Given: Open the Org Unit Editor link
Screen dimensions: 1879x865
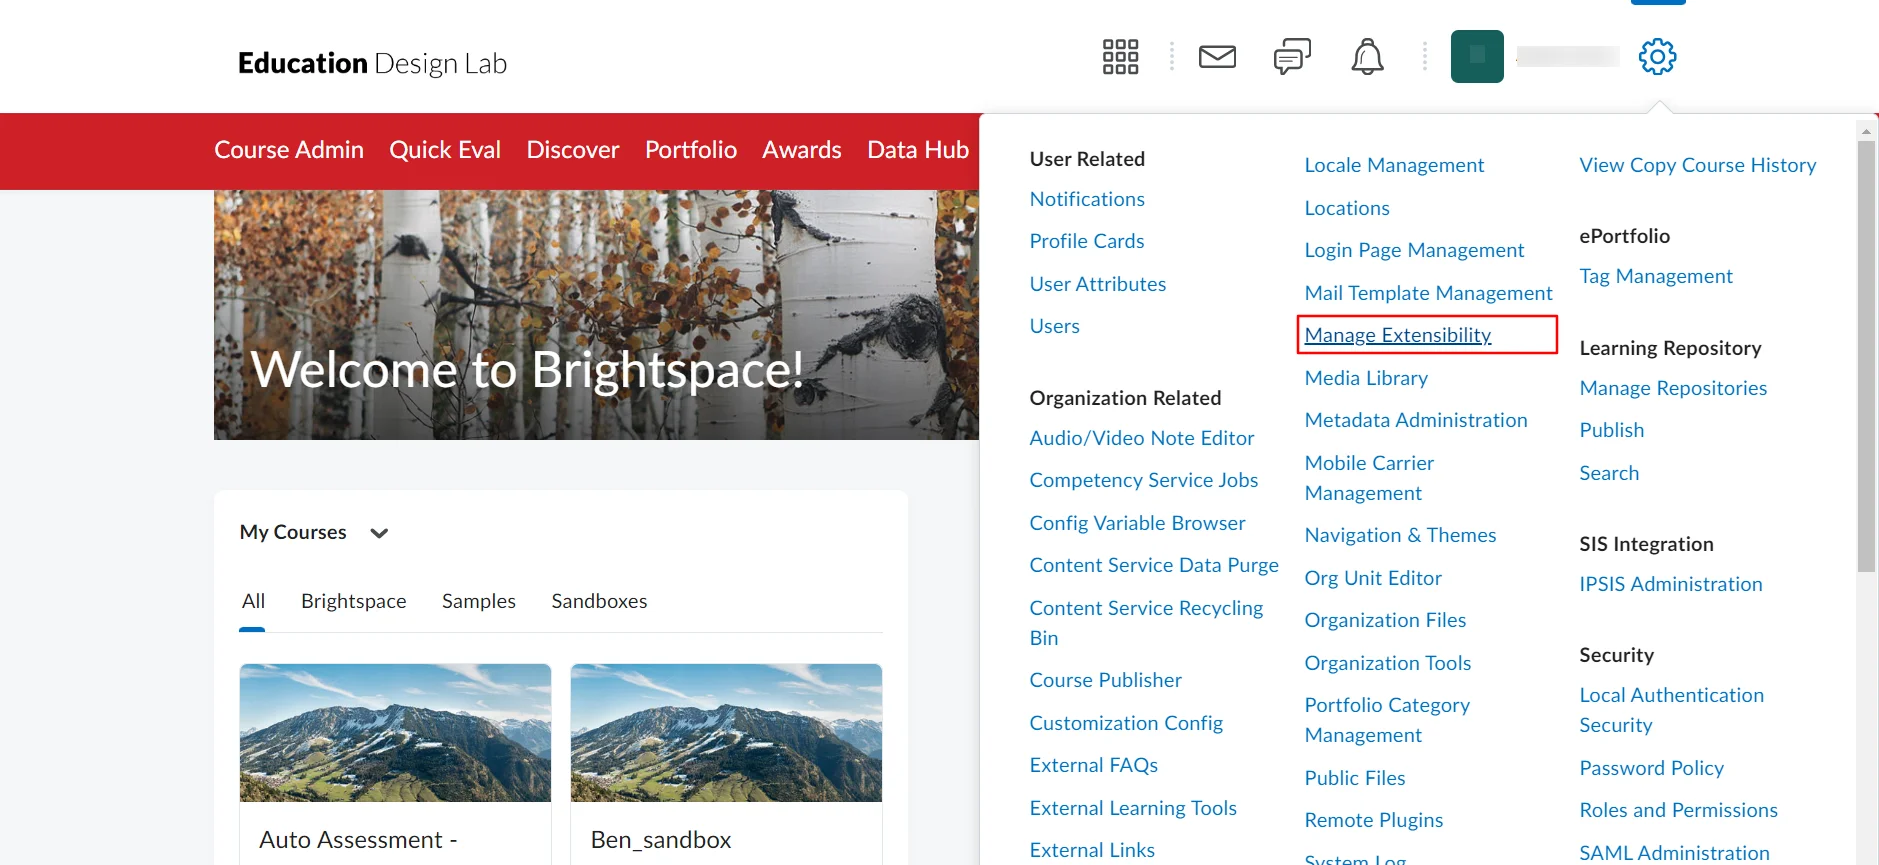Looking at the screenshot, I should (x=1373, y=578).
